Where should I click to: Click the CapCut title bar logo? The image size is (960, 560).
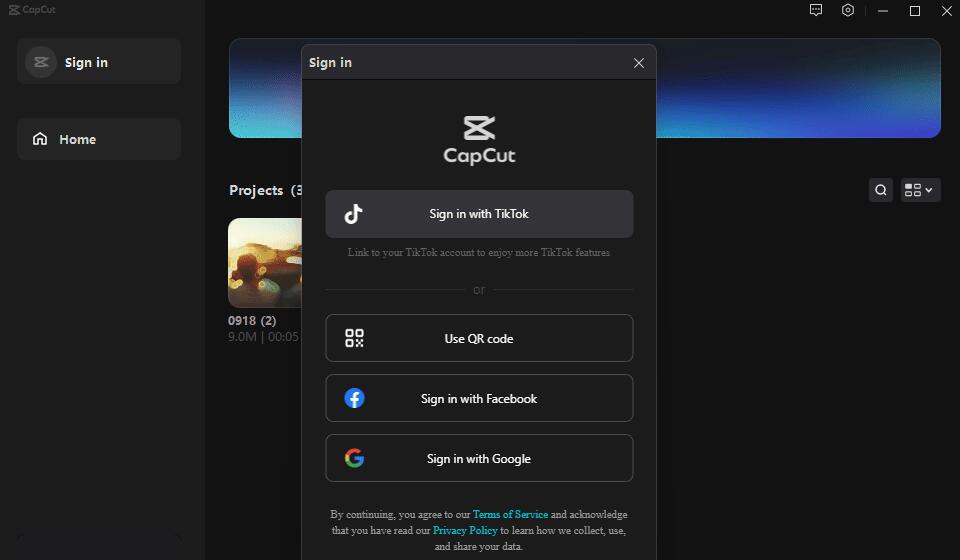pos(32,10)
